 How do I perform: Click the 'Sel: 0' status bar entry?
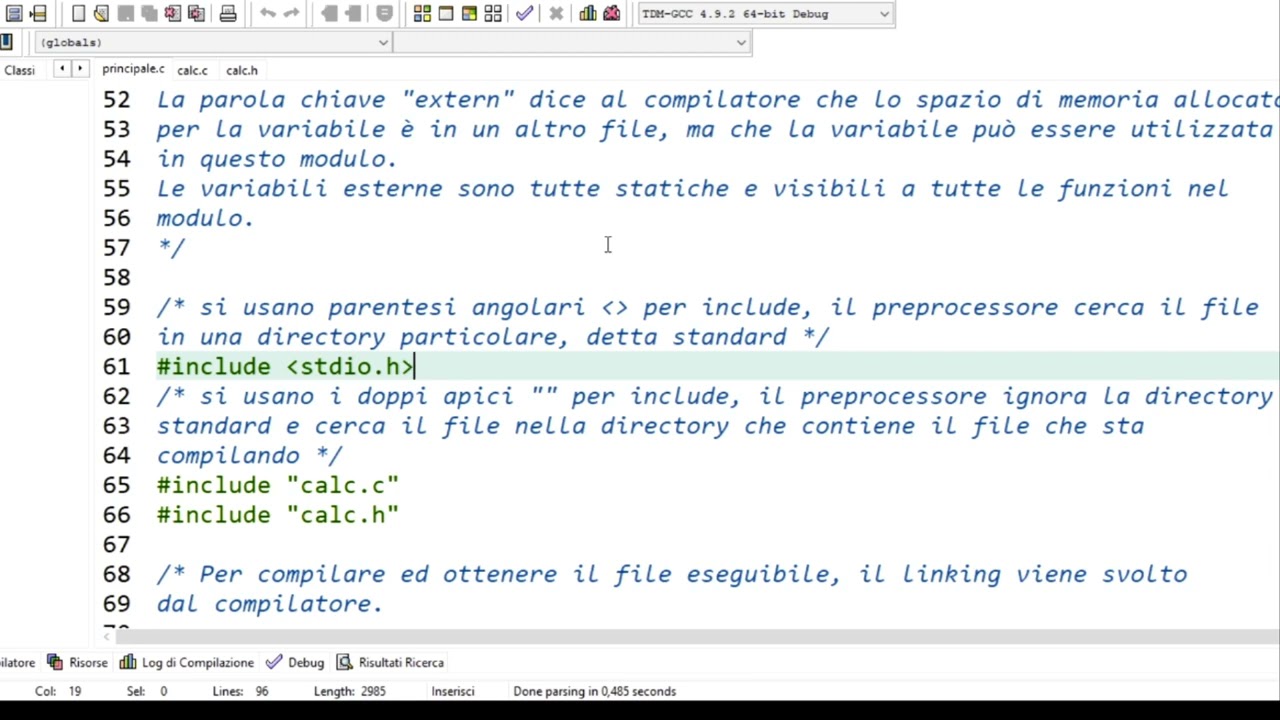pyautogui.click(x=147, y=691)
